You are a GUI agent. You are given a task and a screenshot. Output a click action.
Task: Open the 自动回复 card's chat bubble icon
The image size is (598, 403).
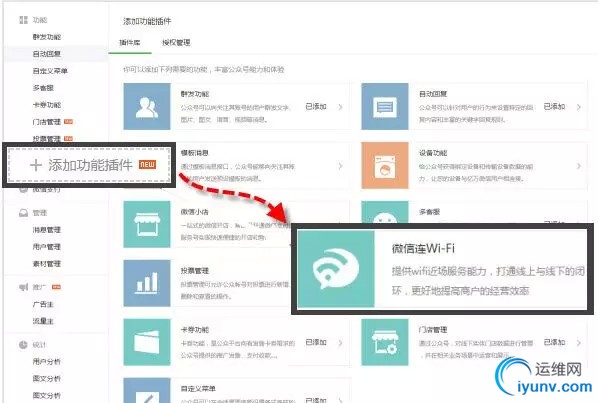coord(385,106)
